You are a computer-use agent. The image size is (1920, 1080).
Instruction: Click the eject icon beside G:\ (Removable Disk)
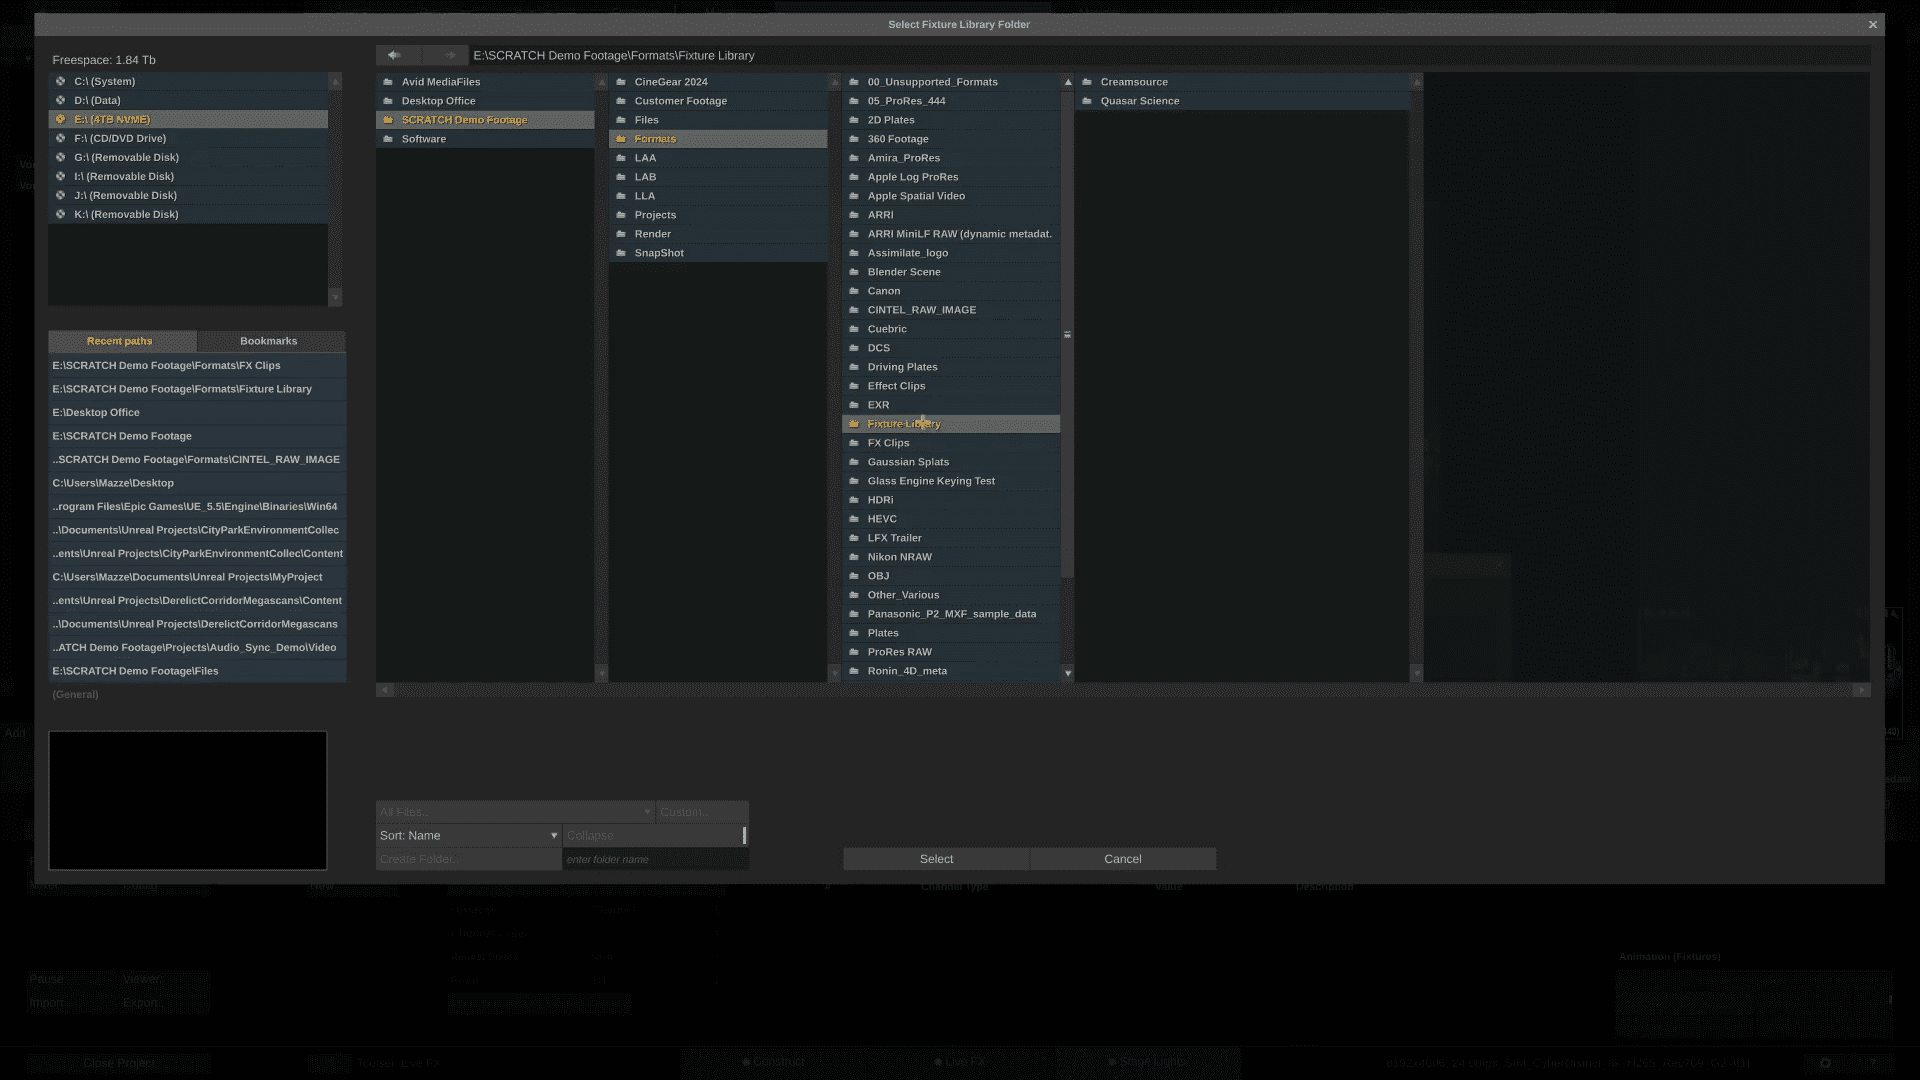point(61,157)
